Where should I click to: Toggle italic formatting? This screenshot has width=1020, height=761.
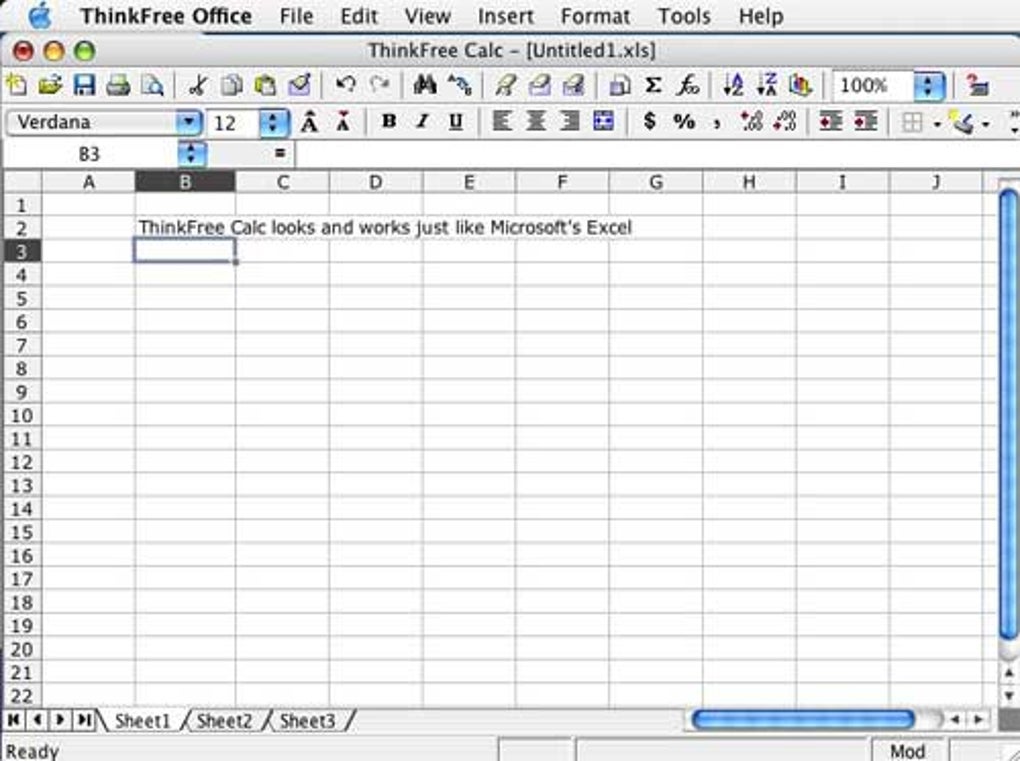coord(423,122)
